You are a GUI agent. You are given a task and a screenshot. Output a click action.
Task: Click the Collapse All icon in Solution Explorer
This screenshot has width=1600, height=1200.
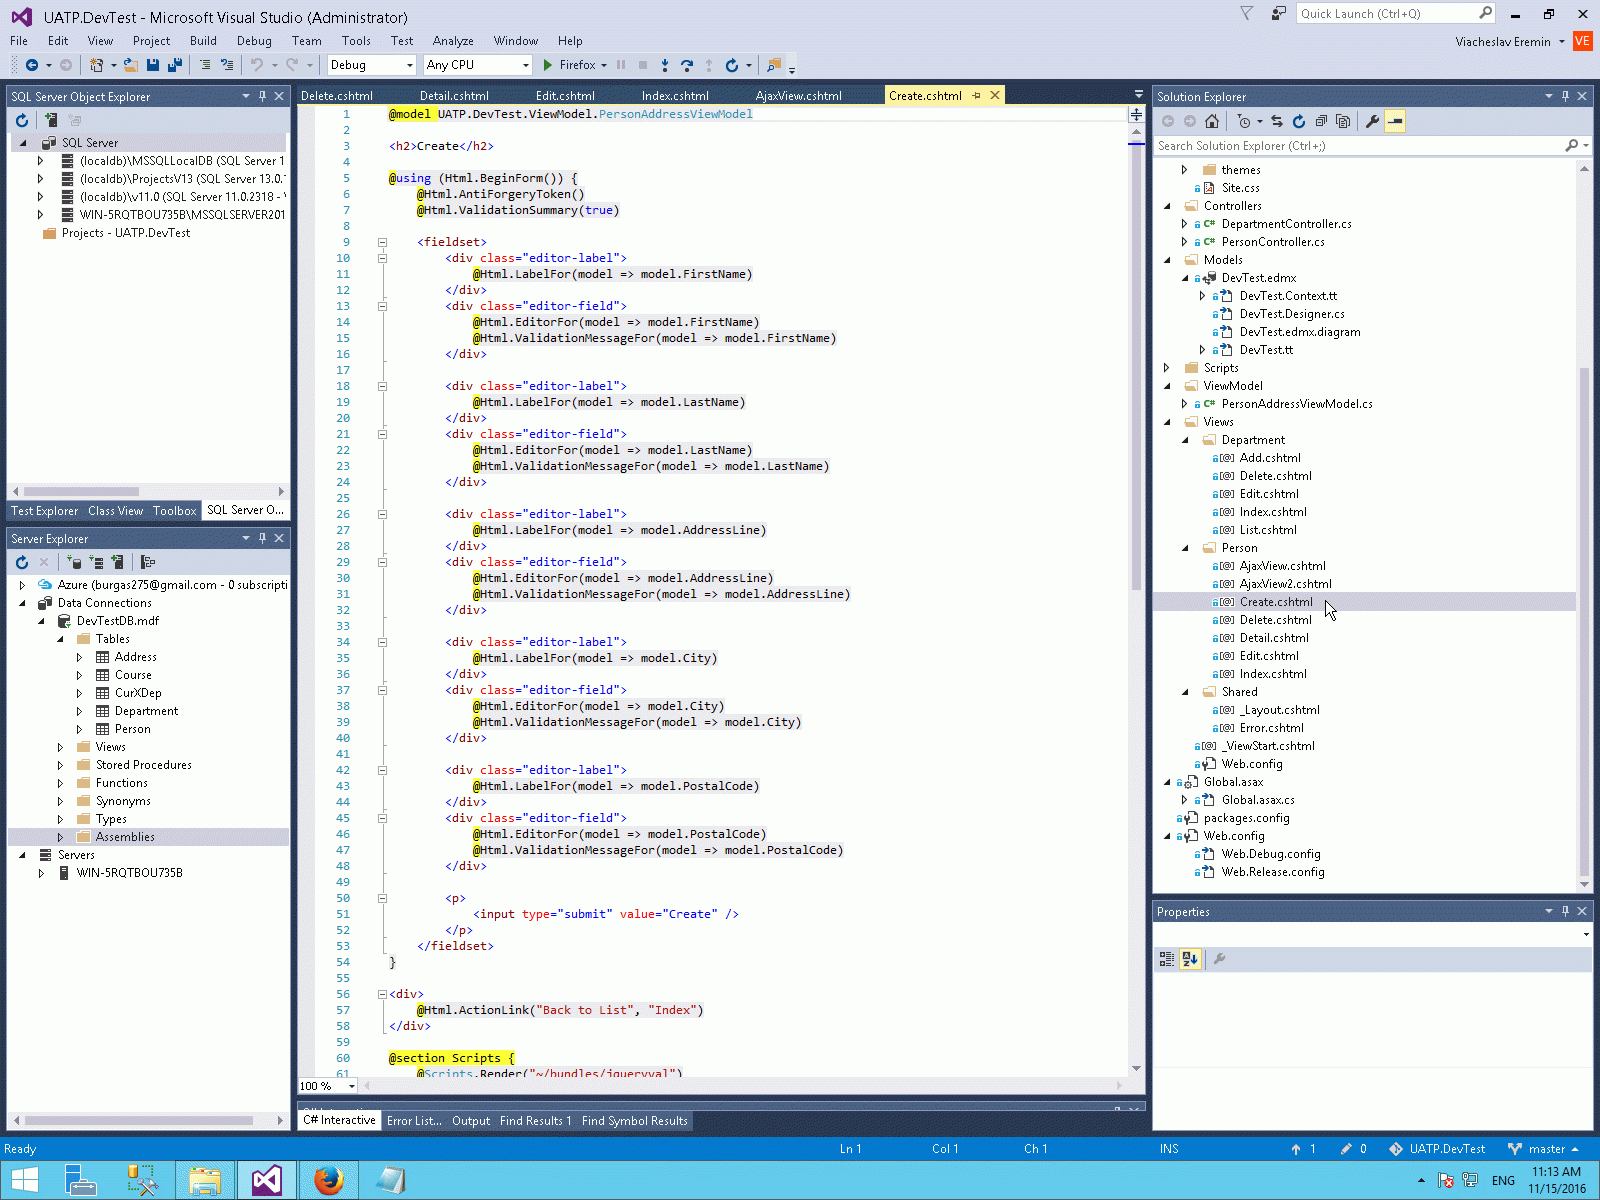click(1321, 121)
